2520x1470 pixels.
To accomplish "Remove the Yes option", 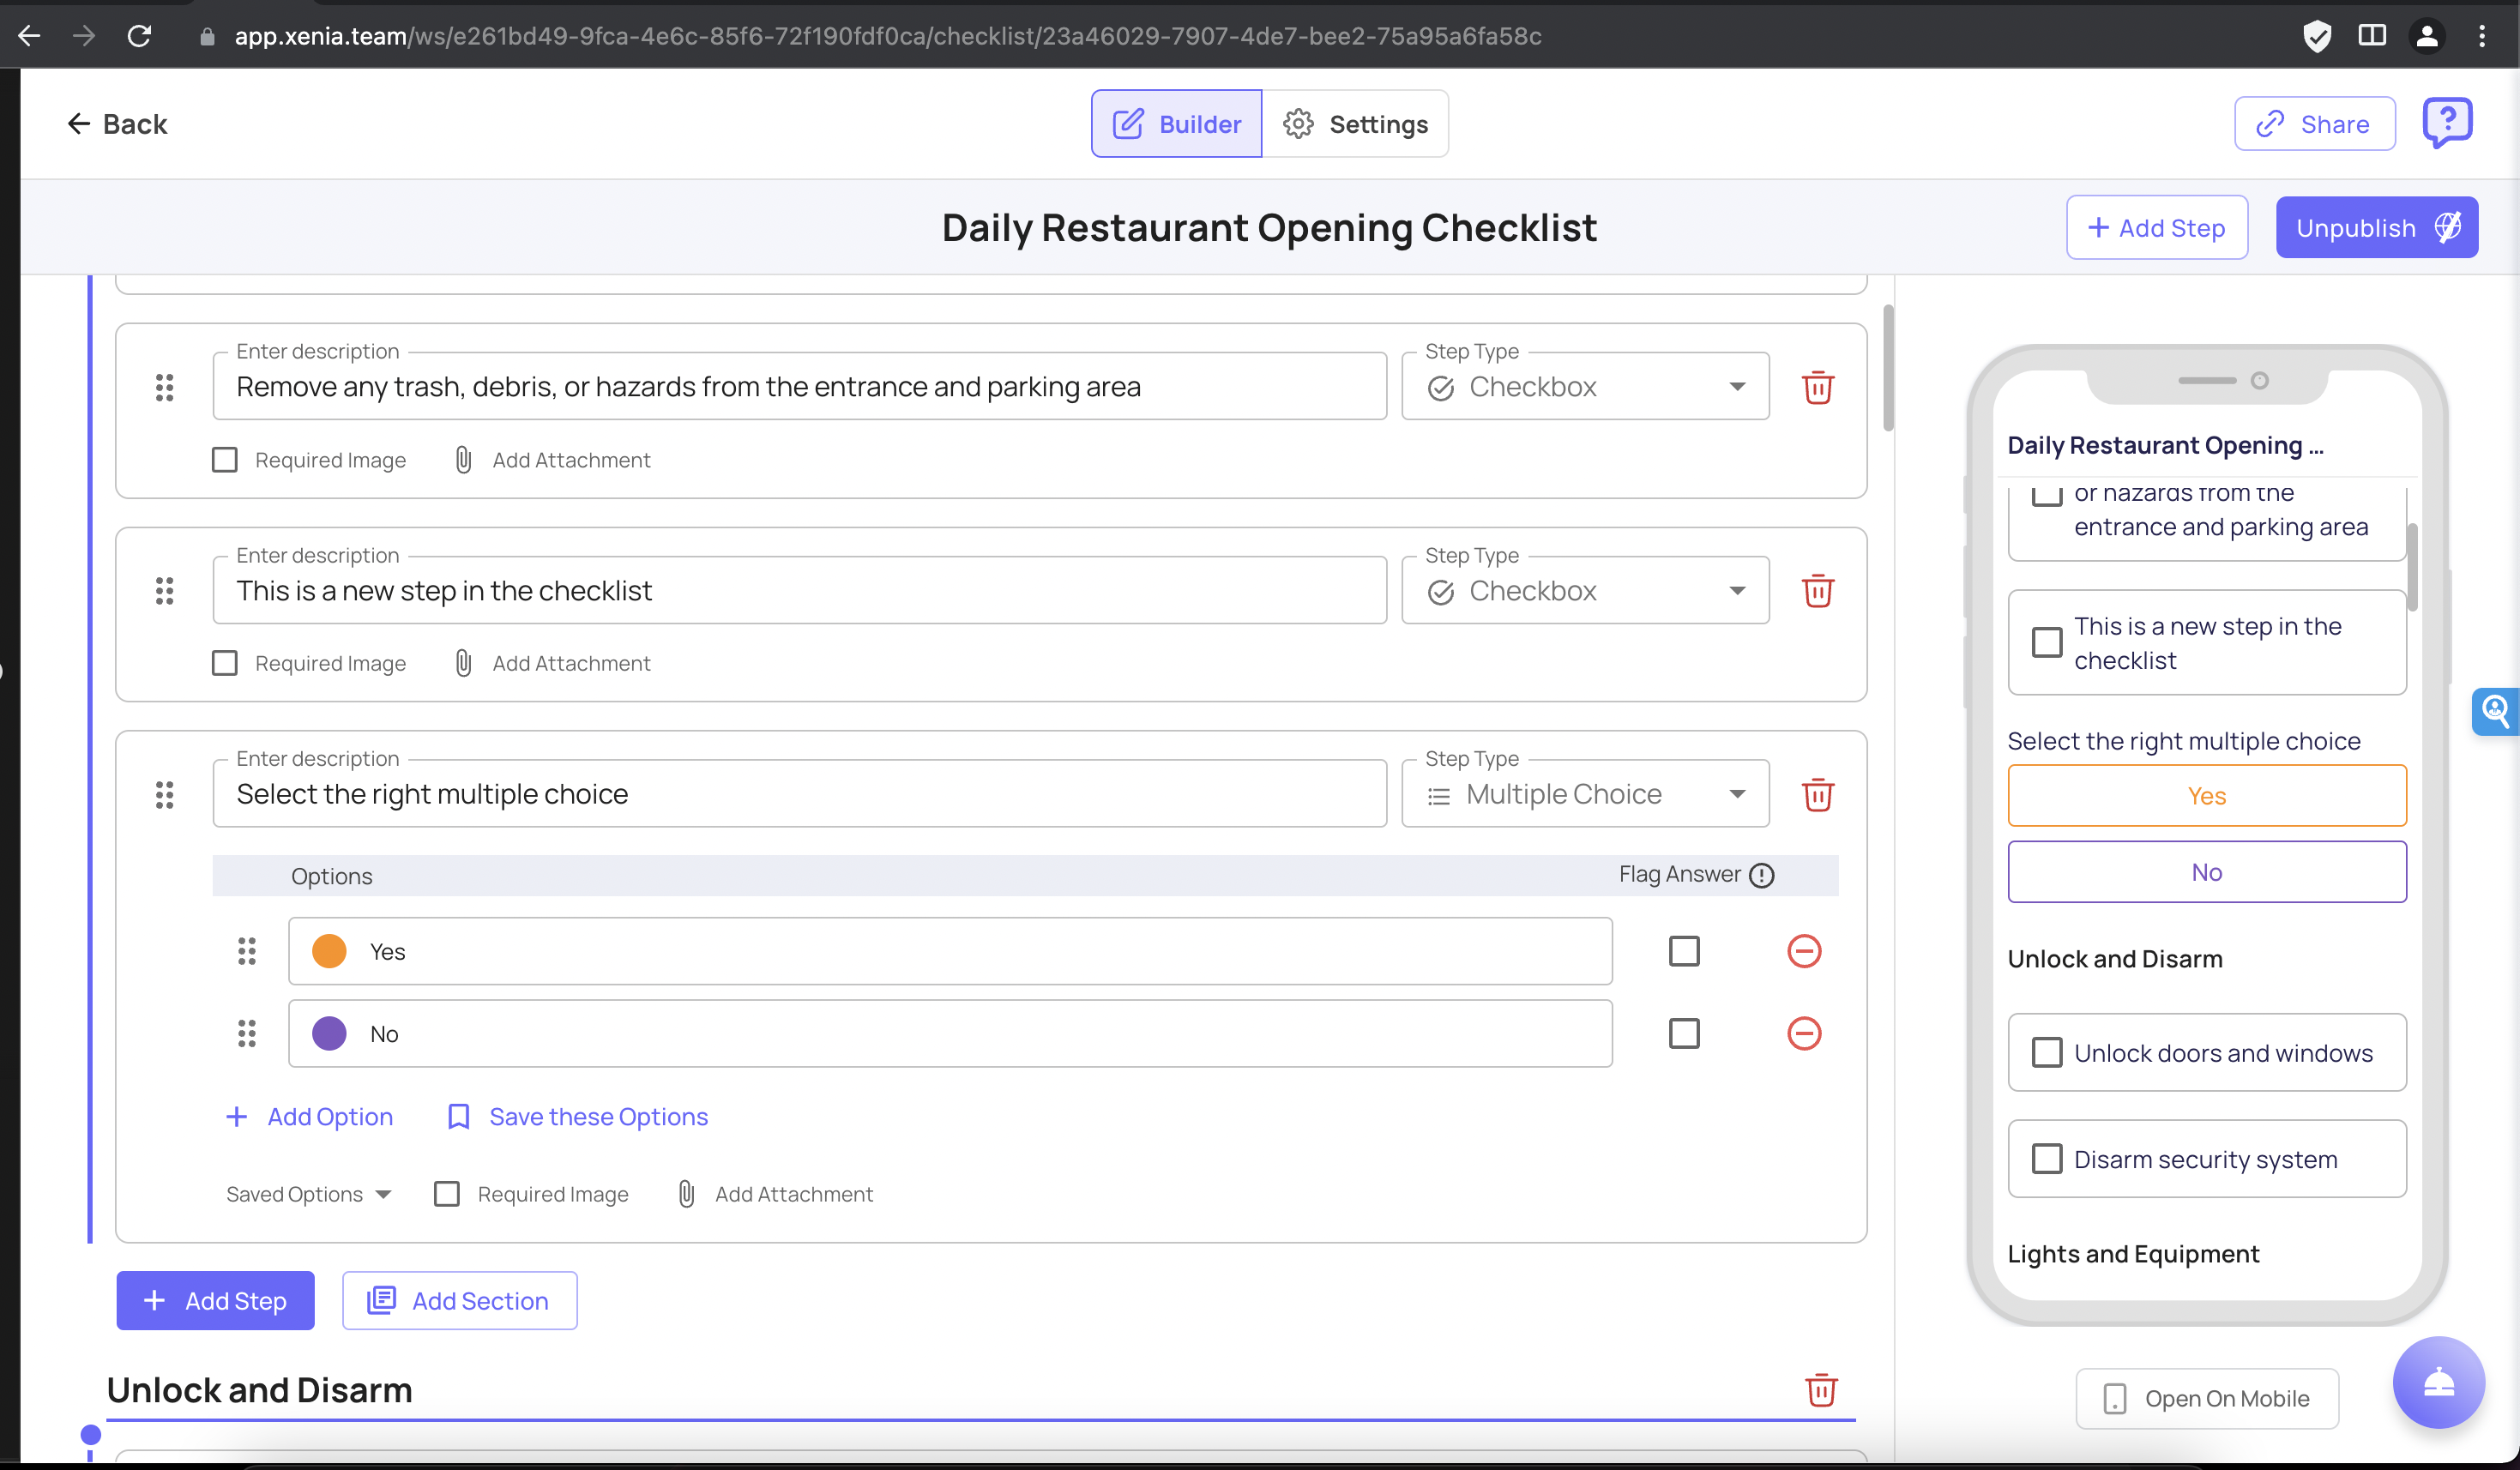I will tap(1804, 951).
